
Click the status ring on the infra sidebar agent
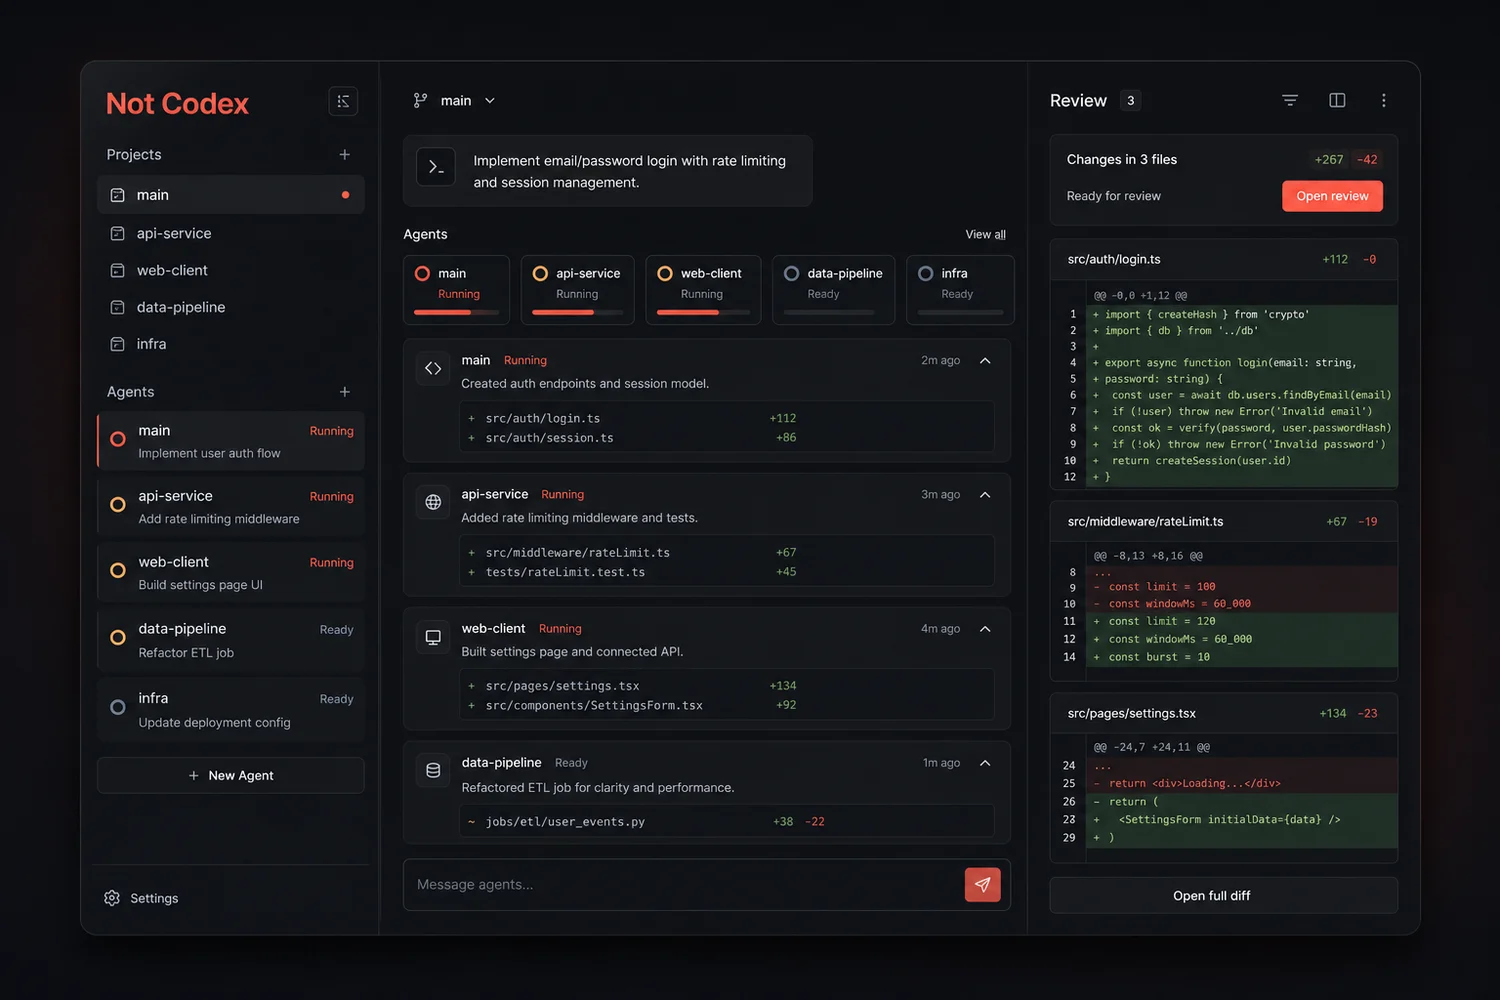pos(118,708)
